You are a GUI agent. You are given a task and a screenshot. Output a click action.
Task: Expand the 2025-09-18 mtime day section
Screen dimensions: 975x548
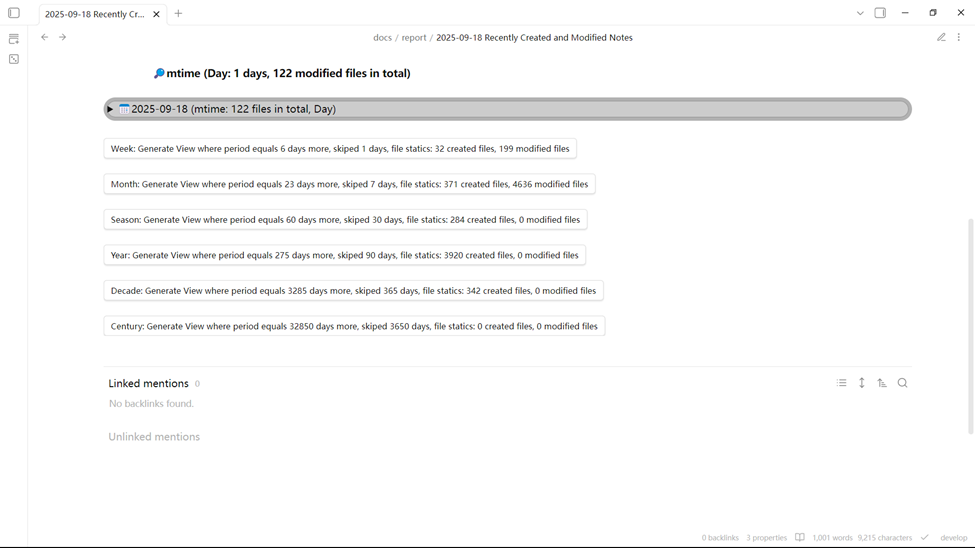coord(110,109)
